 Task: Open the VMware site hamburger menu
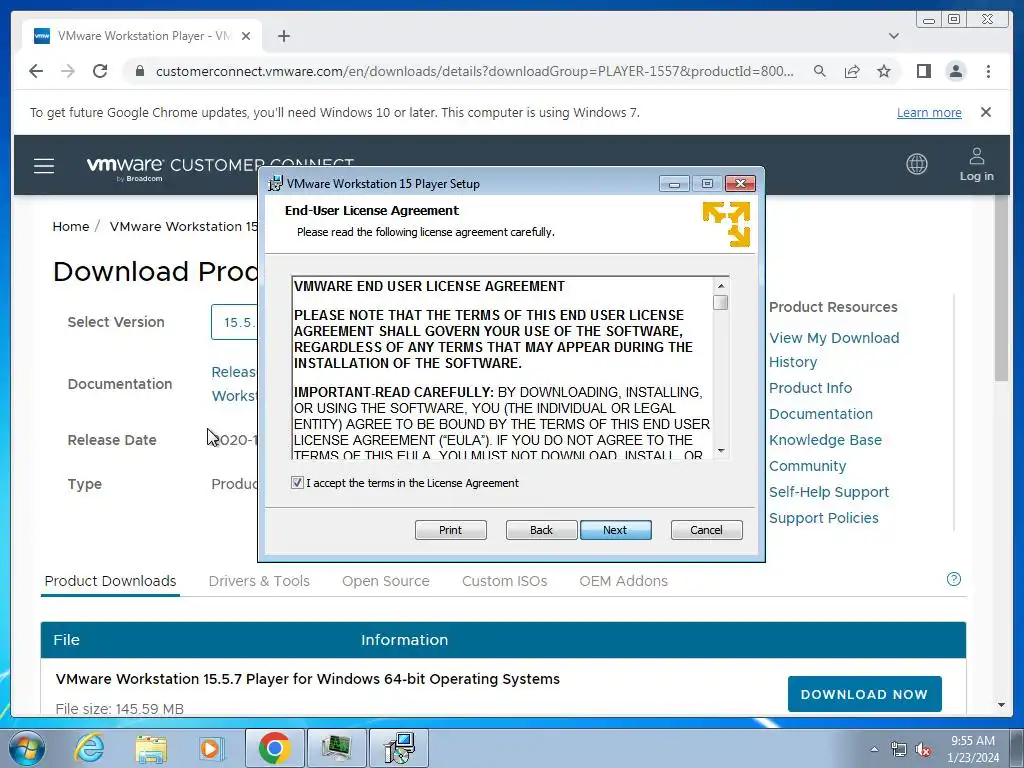44,166
